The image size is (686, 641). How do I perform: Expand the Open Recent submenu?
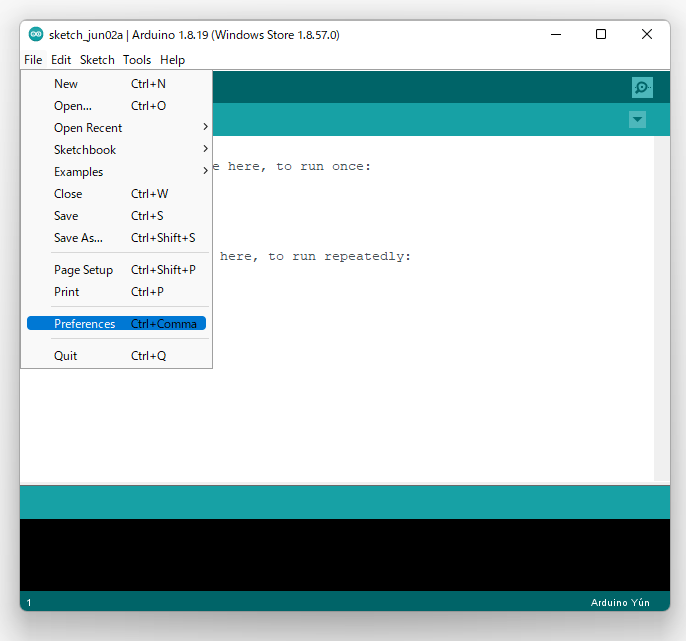[116, 128]
